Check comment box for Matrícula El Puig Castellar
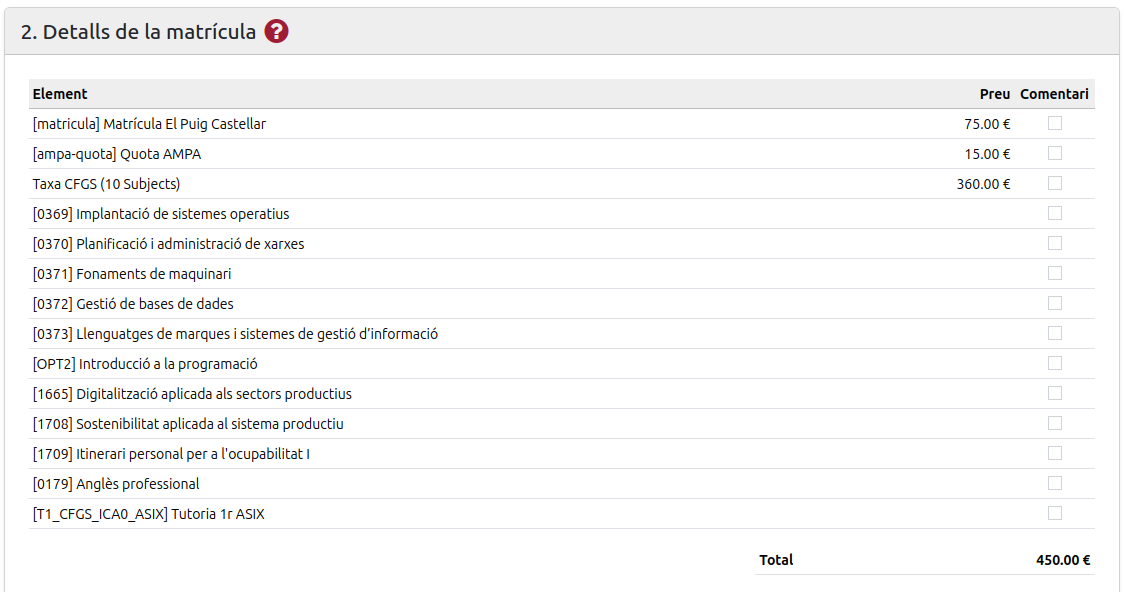Screen dimensions: 1127x592 pyautogui.click(x=1054, y=124)
